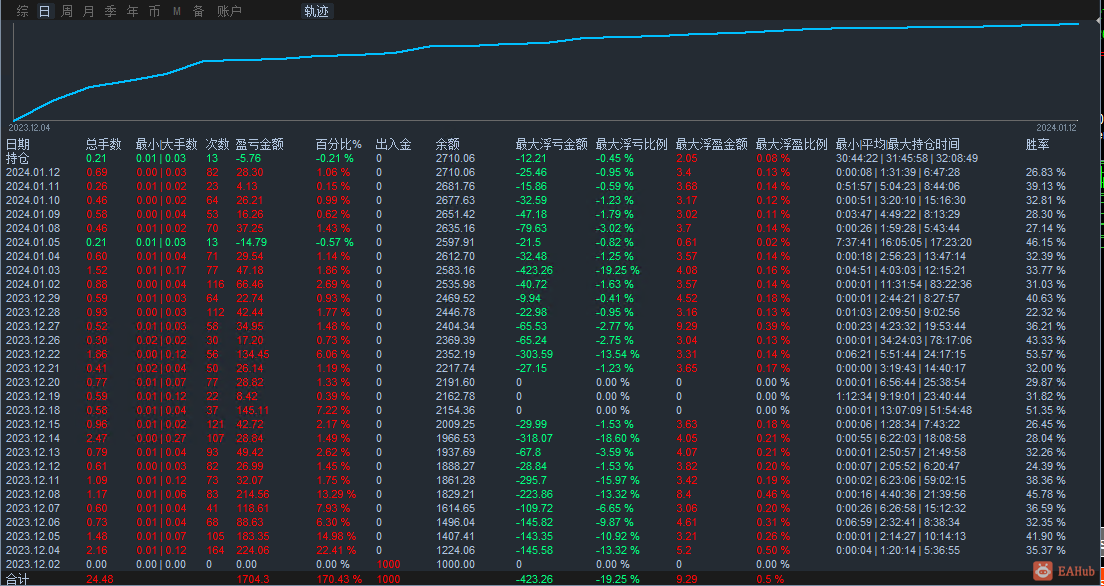Select the M tab
This screenshot has width=1104, height=586.
(177, 11)
